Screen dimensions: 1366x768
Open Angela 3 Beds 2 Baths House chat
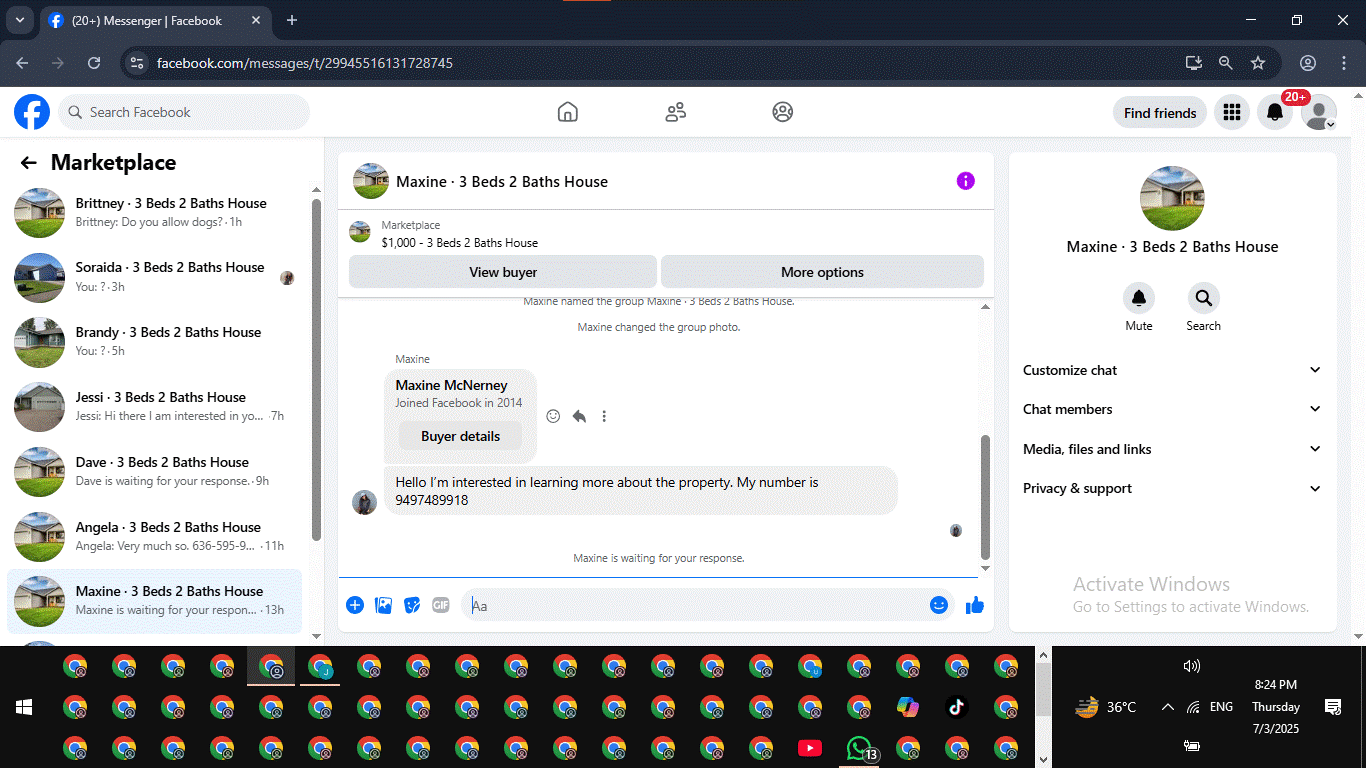[155, 537]
